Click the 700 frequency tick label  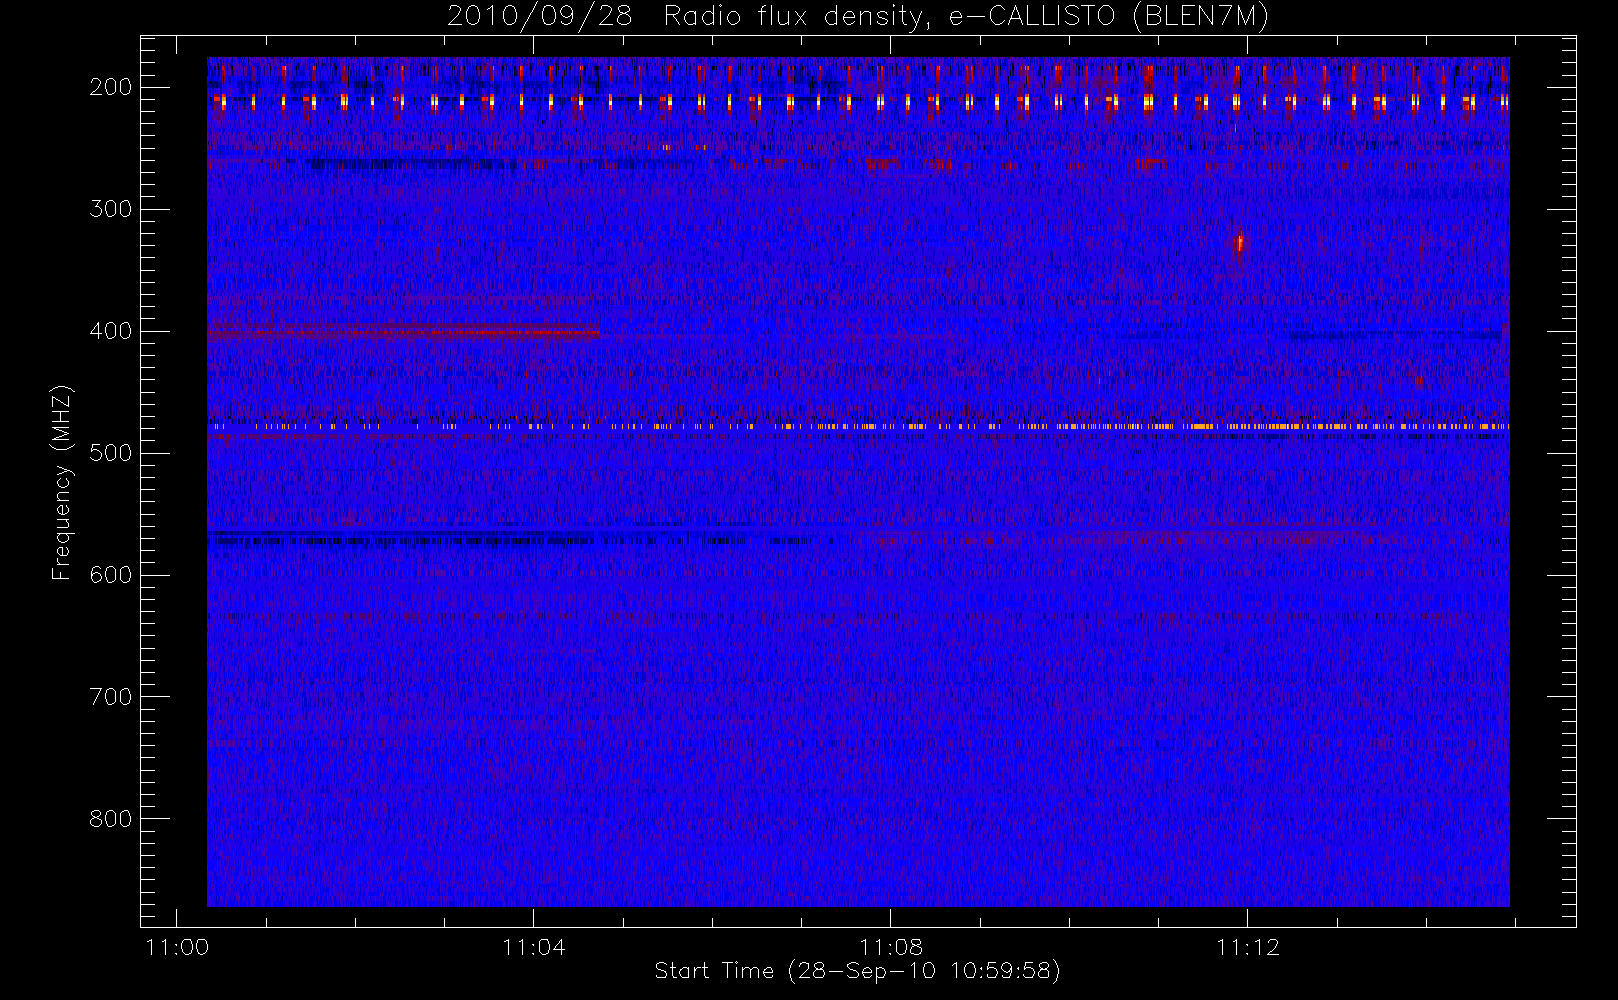coord(111,697)
